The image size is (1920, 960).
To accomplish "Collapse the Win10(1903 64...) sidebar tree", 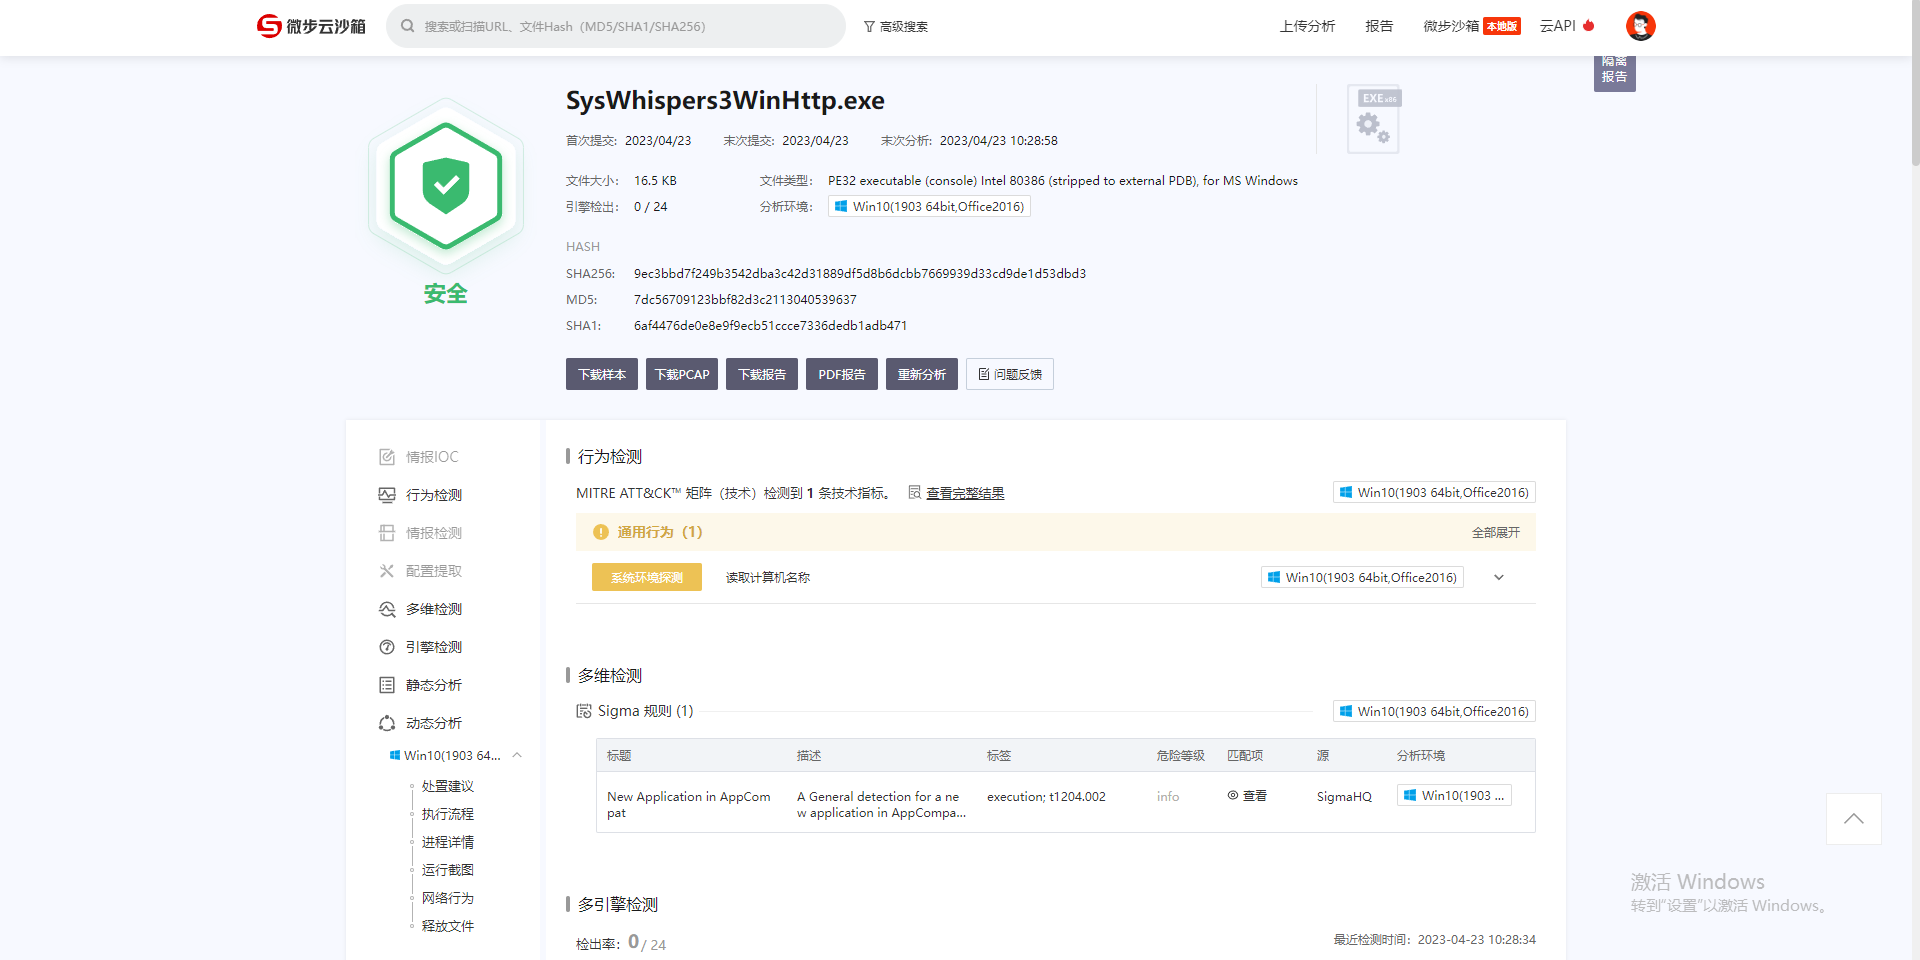I will click(x=517, y=755).
